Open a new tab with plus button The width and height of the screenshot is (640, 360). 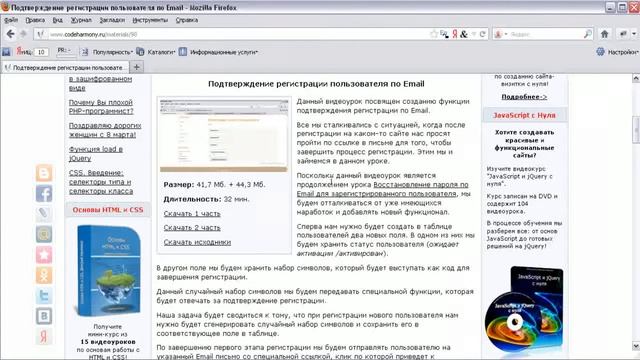tap(137, 67)
